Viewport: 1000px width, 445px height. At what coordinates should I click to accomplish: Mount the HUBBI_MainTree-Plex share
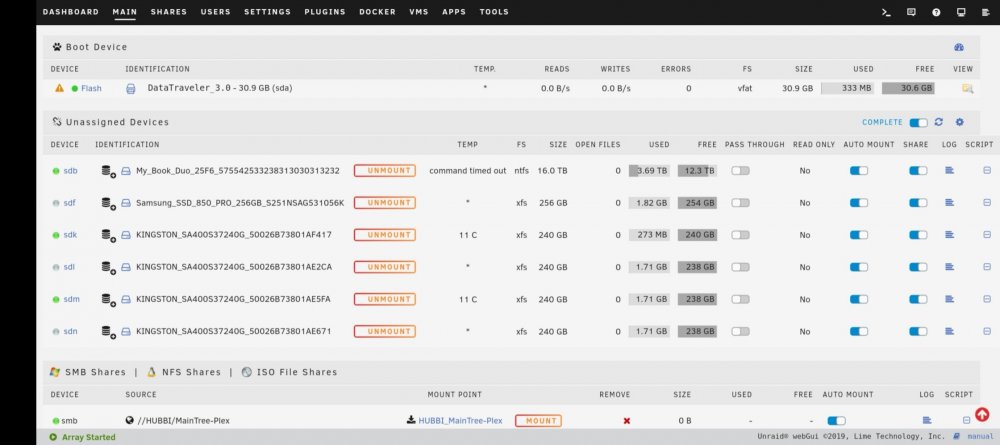point(538,421)
